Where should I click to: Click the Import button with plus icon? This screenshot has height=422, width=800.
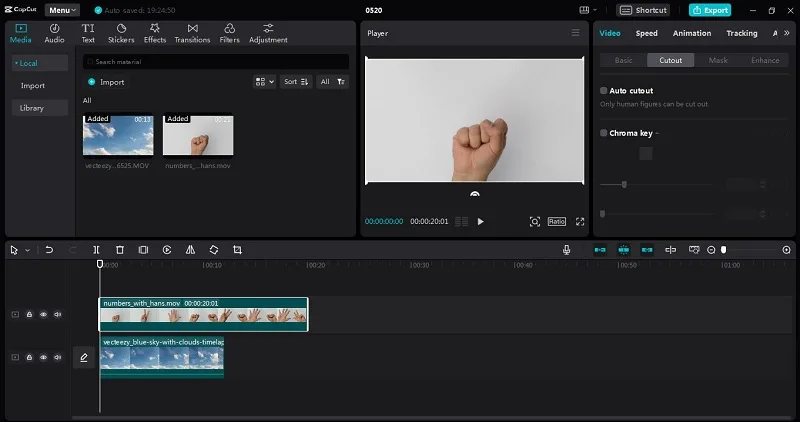pyautogui.click(x=106, y=82)
